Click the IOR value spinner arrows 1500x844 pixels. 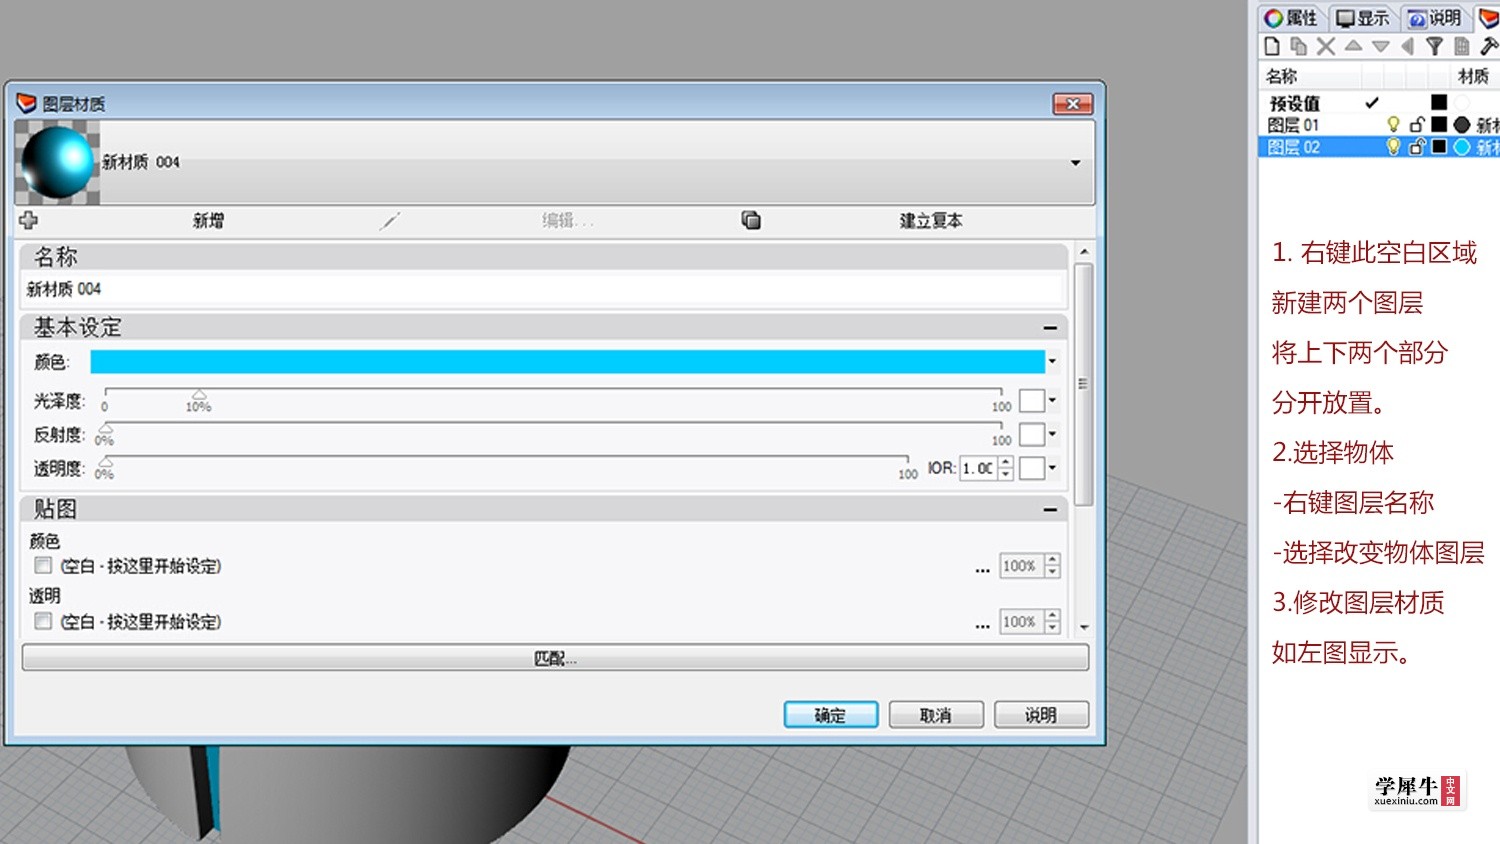point(1006,467)
